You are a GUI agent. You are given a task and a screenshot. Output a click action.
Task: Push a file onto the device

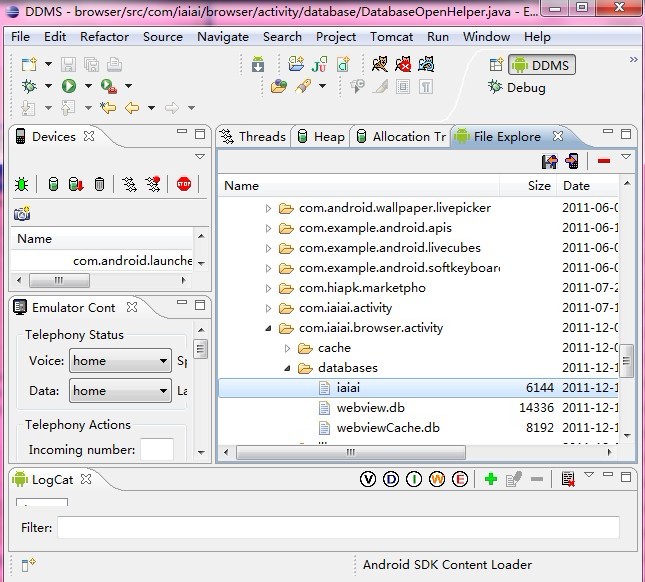(572, 161)
